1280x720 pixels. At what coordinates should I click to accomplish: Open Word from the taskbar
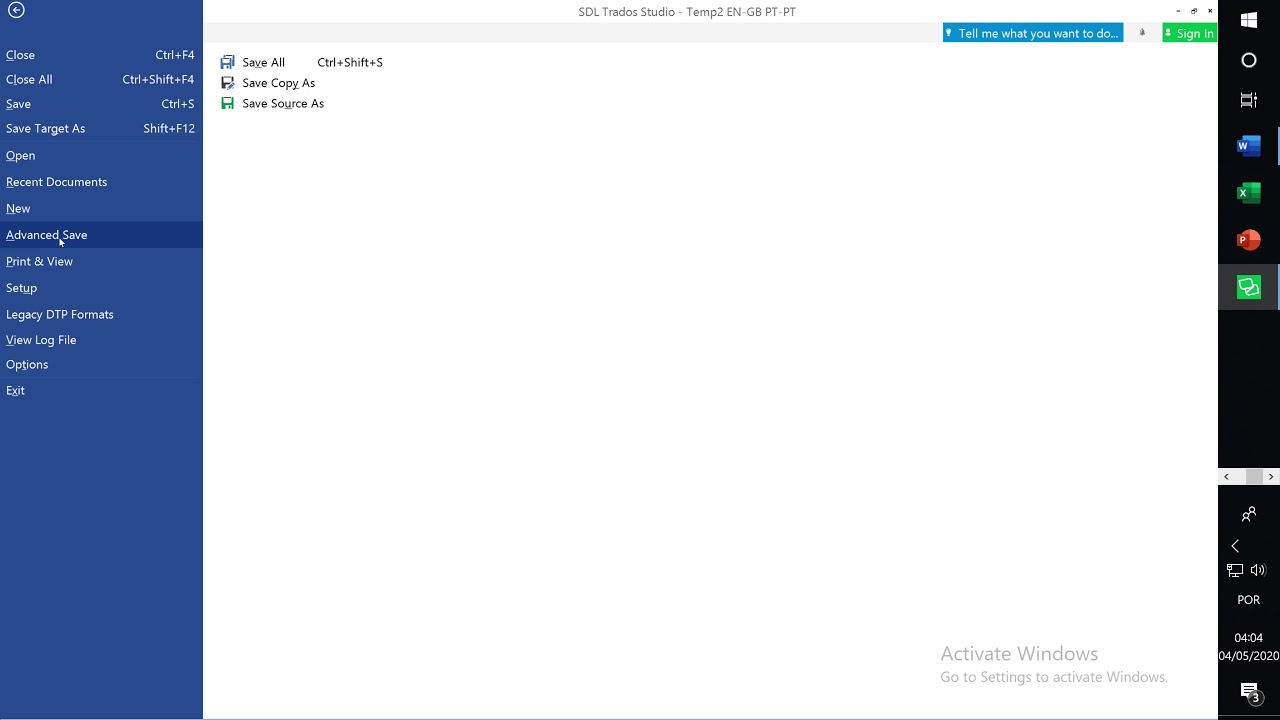(x=1249, y=146)
